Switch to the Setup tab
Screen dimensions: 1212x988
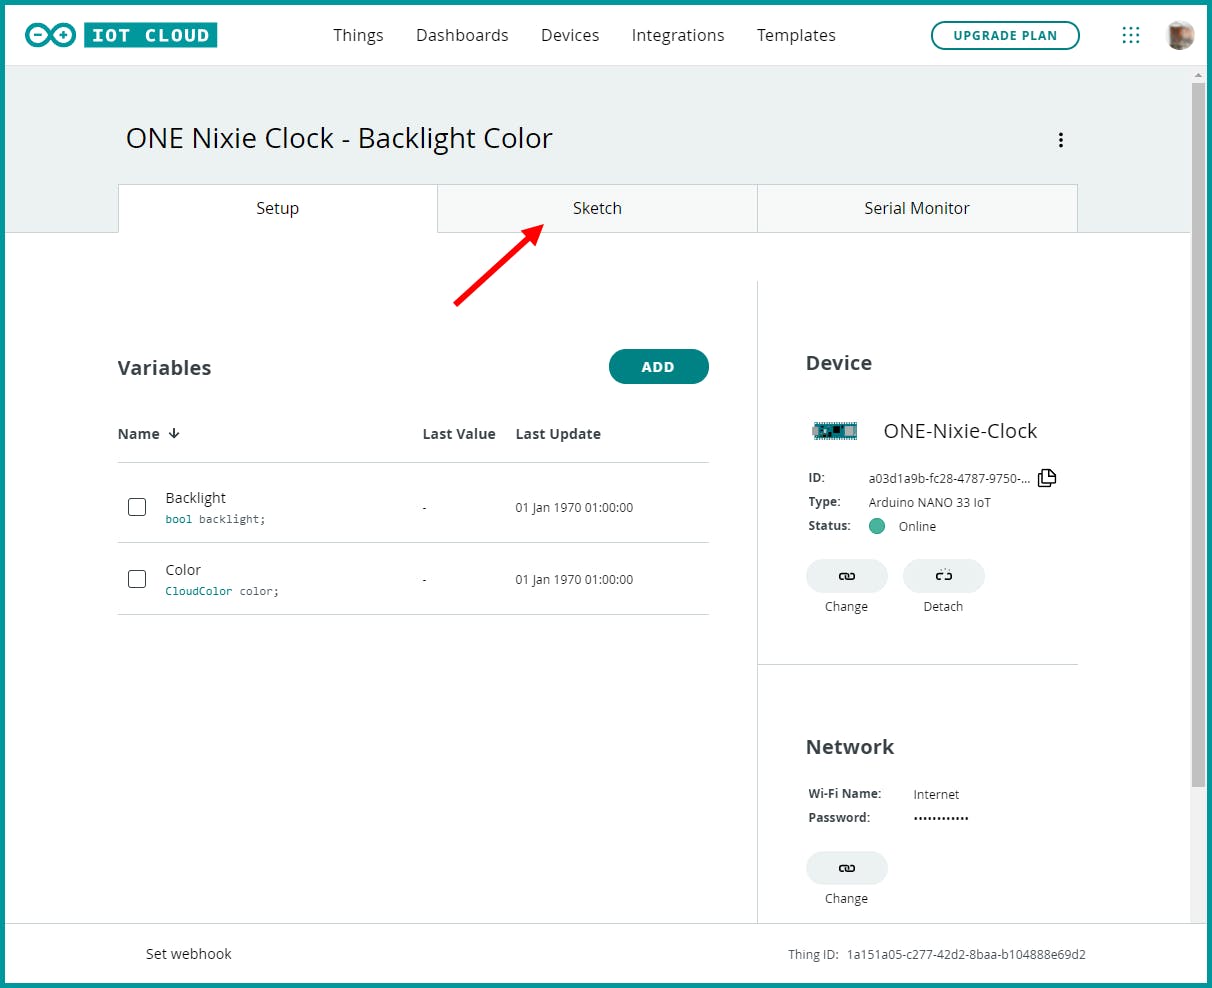coord(277,208)
